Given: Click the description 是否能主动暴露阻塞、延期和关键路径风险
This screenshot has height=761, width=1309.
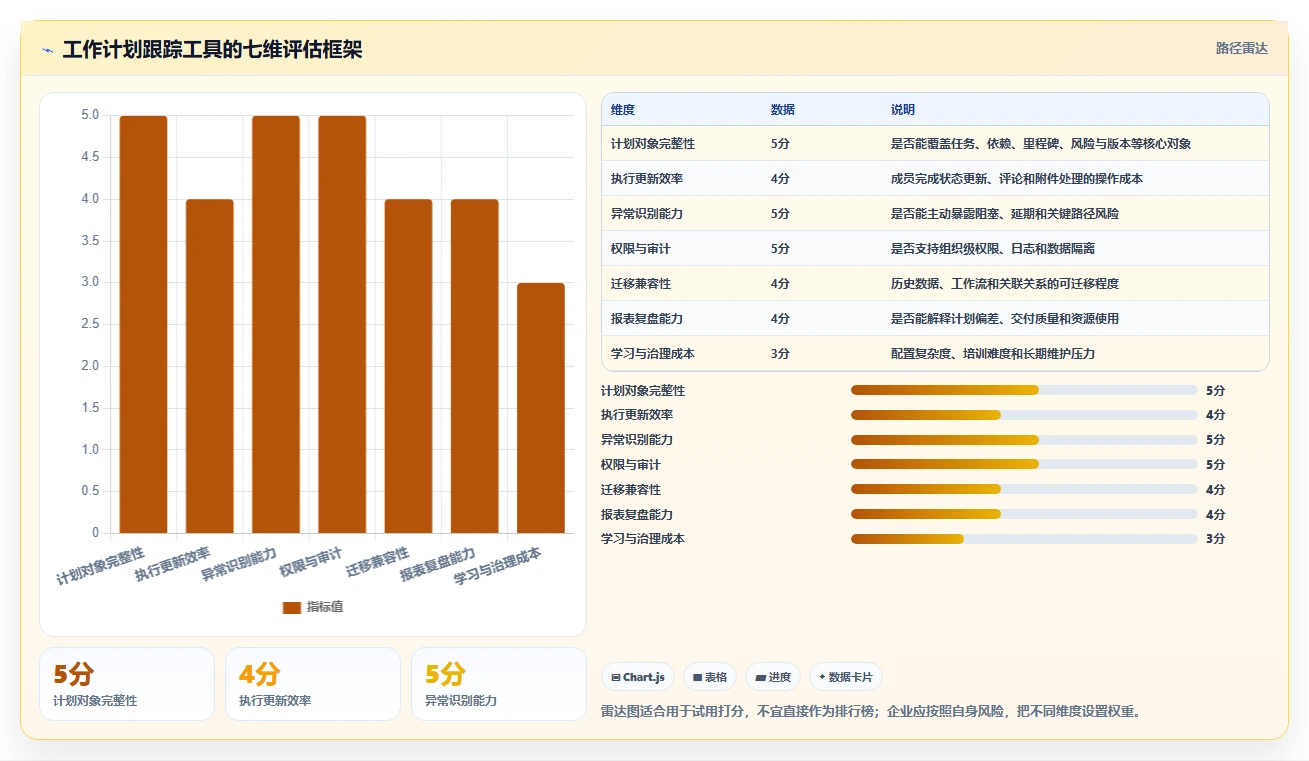Looking at the screenshot, I should click(x=1005, y=214).
